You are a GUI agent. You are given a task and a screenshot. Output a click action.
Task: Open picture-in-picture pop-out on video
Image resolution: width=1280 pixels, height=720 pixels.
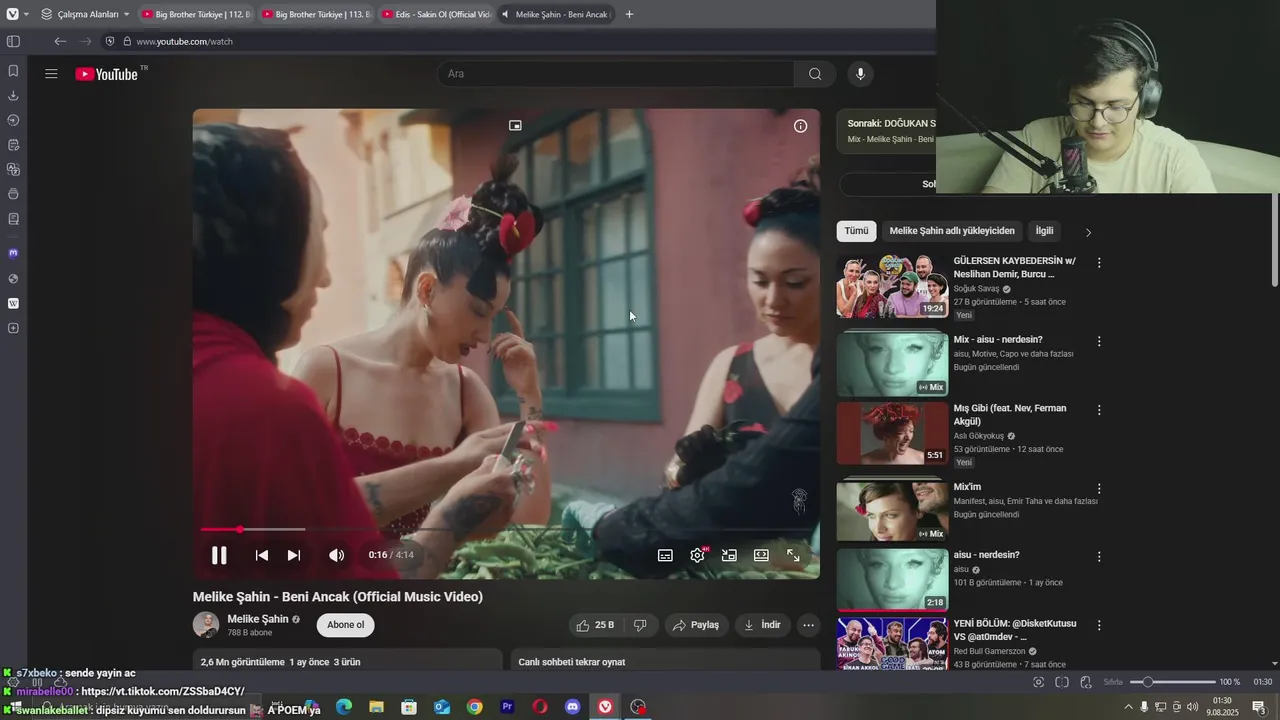click(x=515, y=126)
